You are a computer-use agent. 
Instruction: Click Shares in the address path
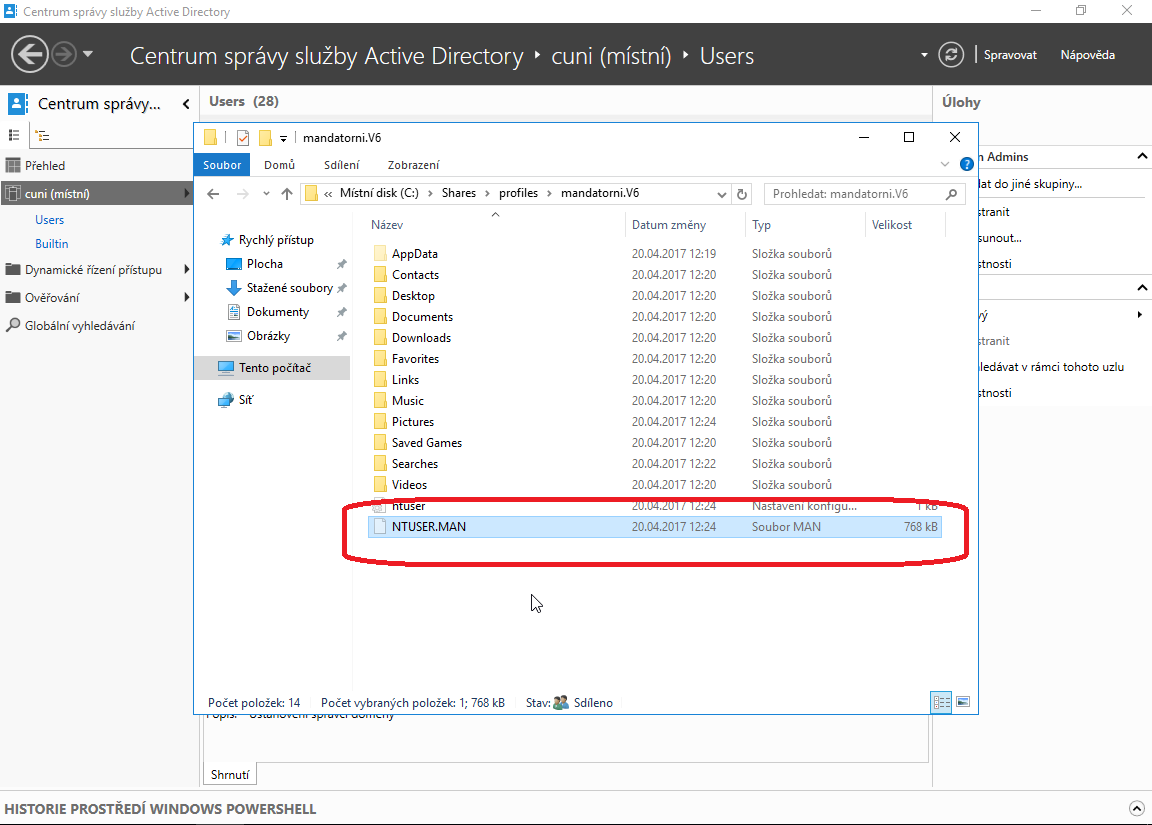pyautogui.click(x=458, y=193)
